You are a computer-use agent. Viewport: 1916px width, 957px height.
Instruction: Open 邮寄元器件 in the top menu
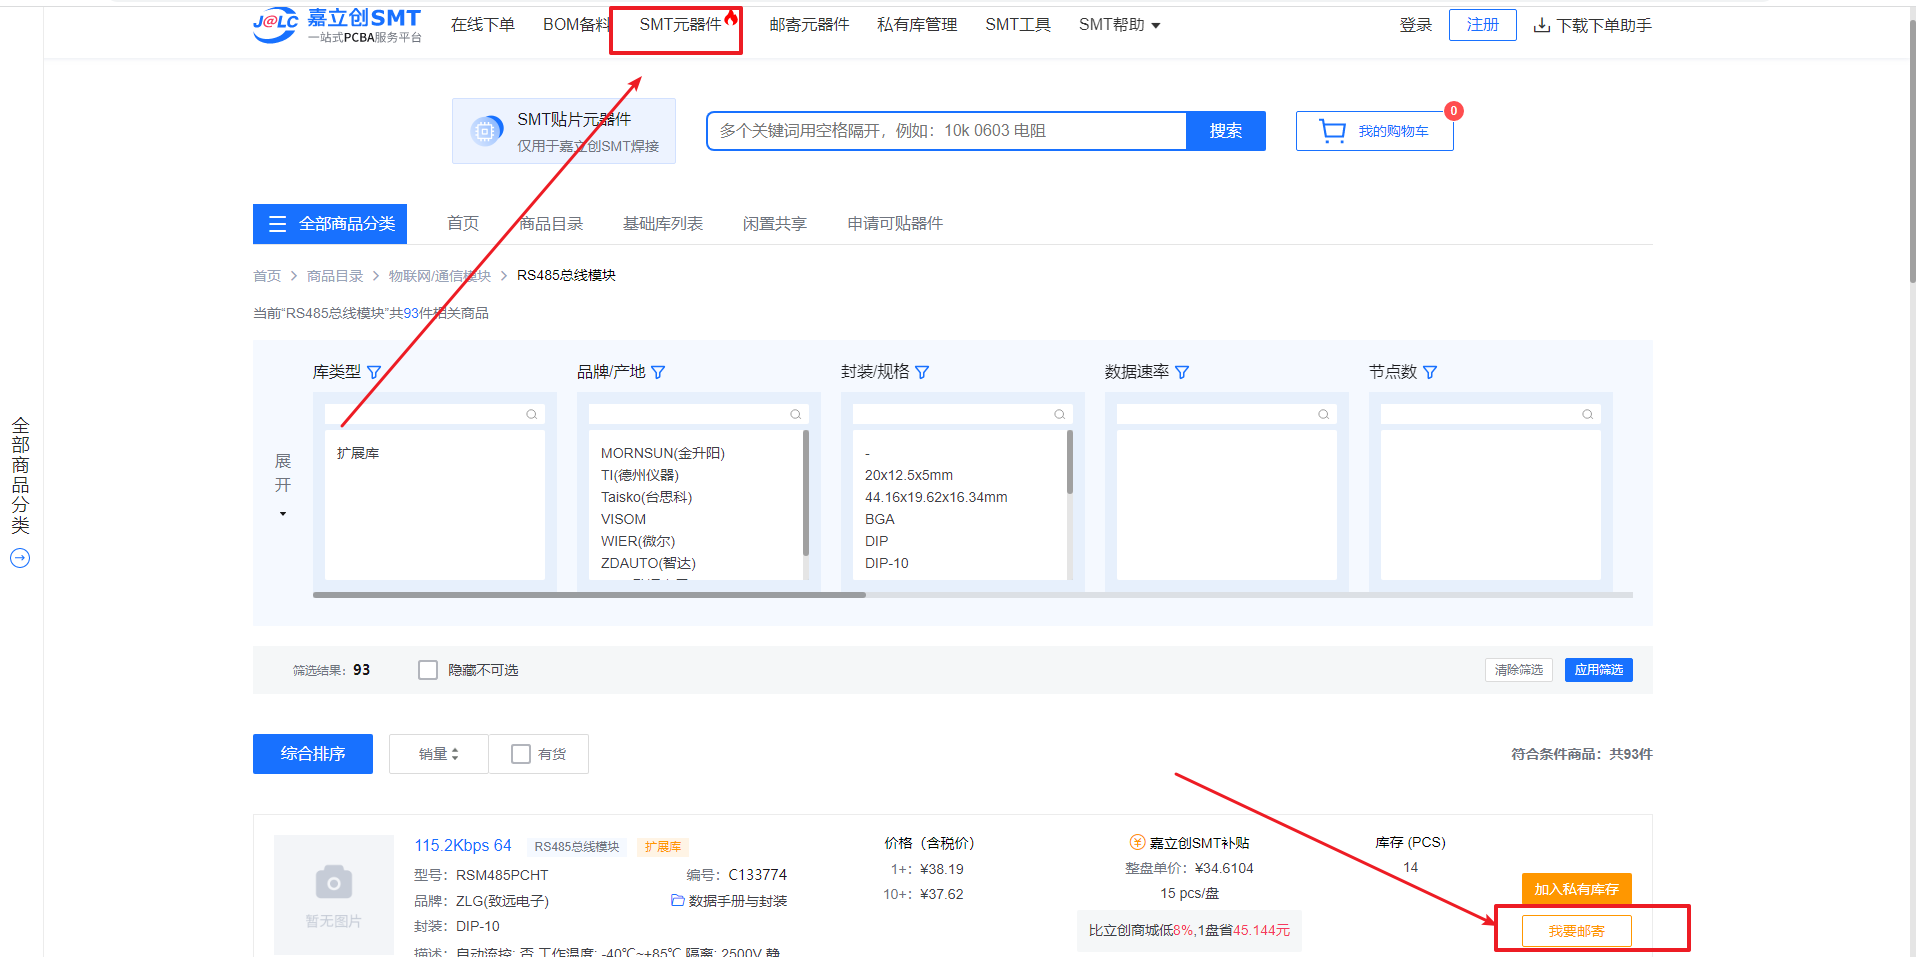[x=808, y=25]
